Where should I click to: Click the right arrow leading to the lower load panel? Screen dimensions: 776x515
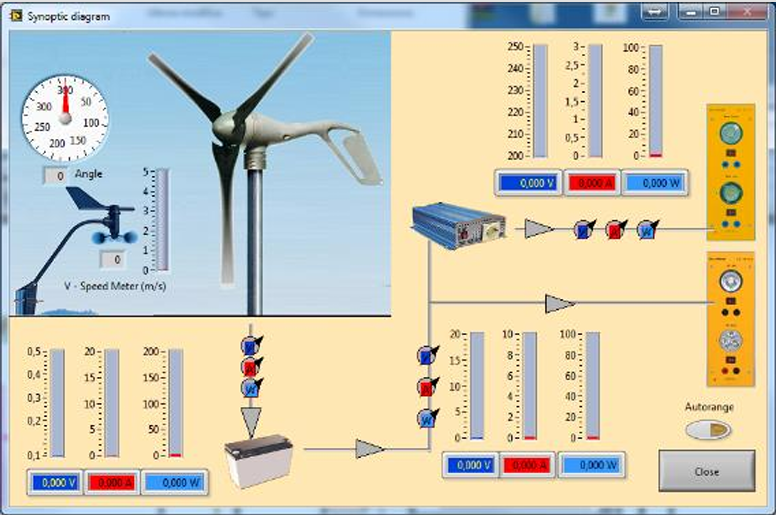pos(559,304)
